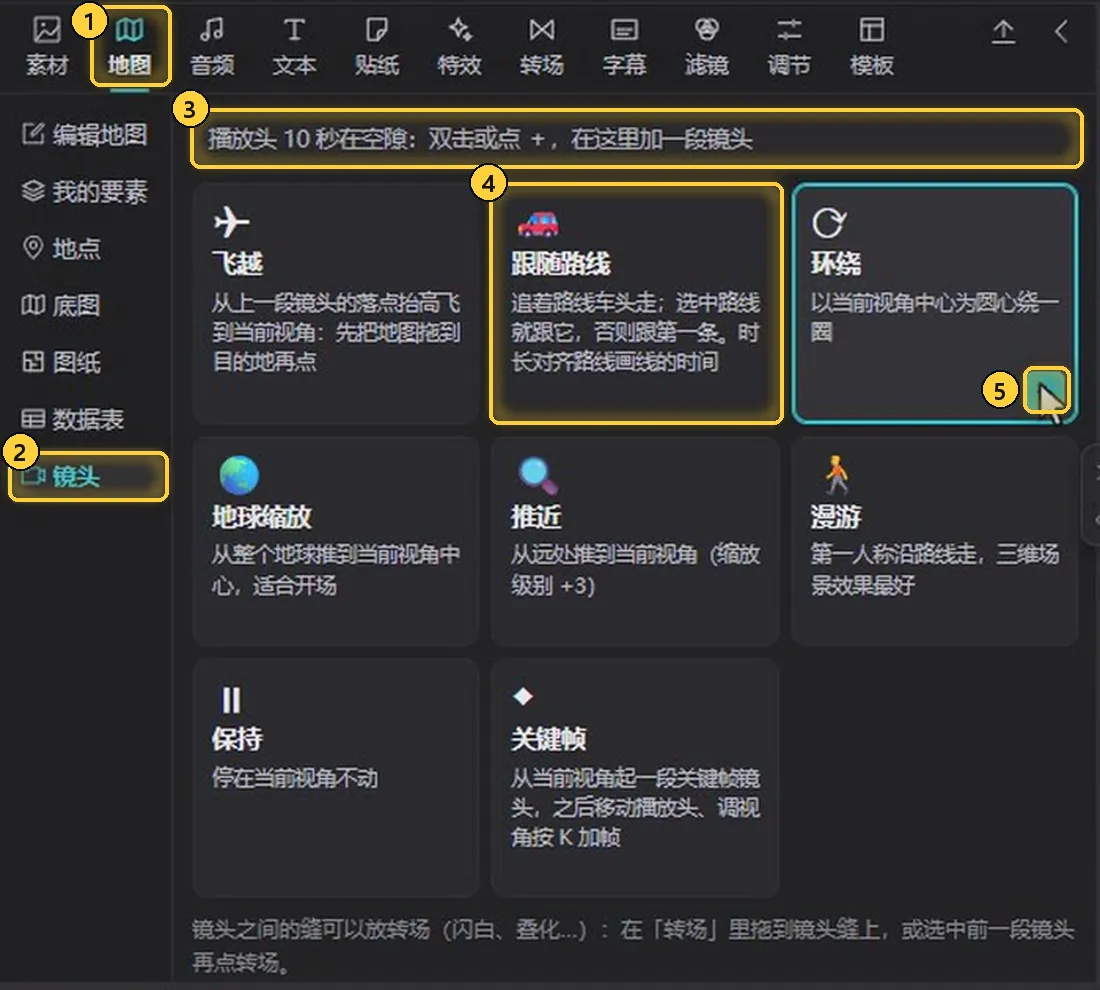Screen dimensions: 1100x990
Task: Open the 滤镜 filters tab
Action: tap(706, 46)
